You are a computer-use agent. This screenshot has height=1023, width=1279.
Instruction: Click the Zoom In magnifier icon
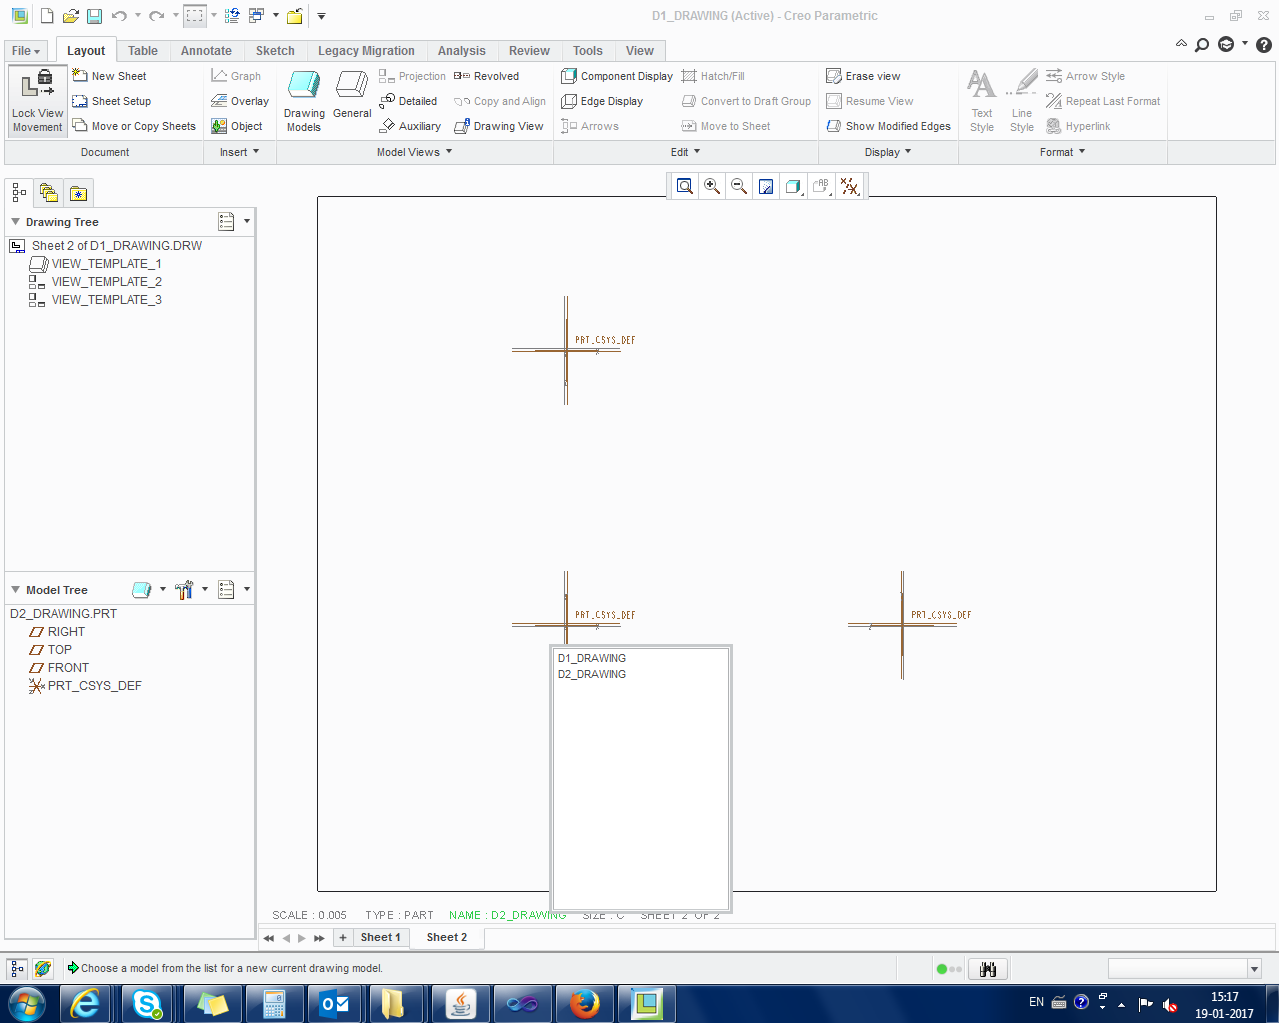[x=712, y=186]
